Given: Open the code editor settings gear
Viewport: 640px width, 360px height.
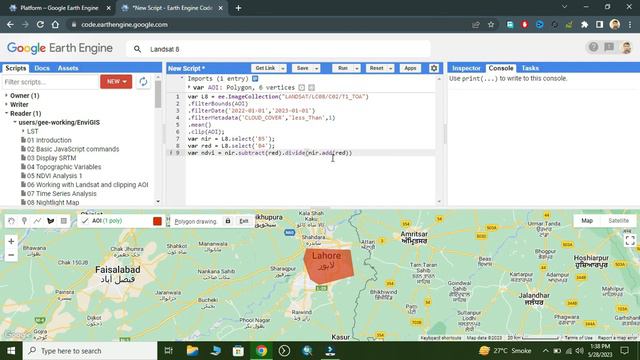Looking at the screenshot, I should click(434, 68).
